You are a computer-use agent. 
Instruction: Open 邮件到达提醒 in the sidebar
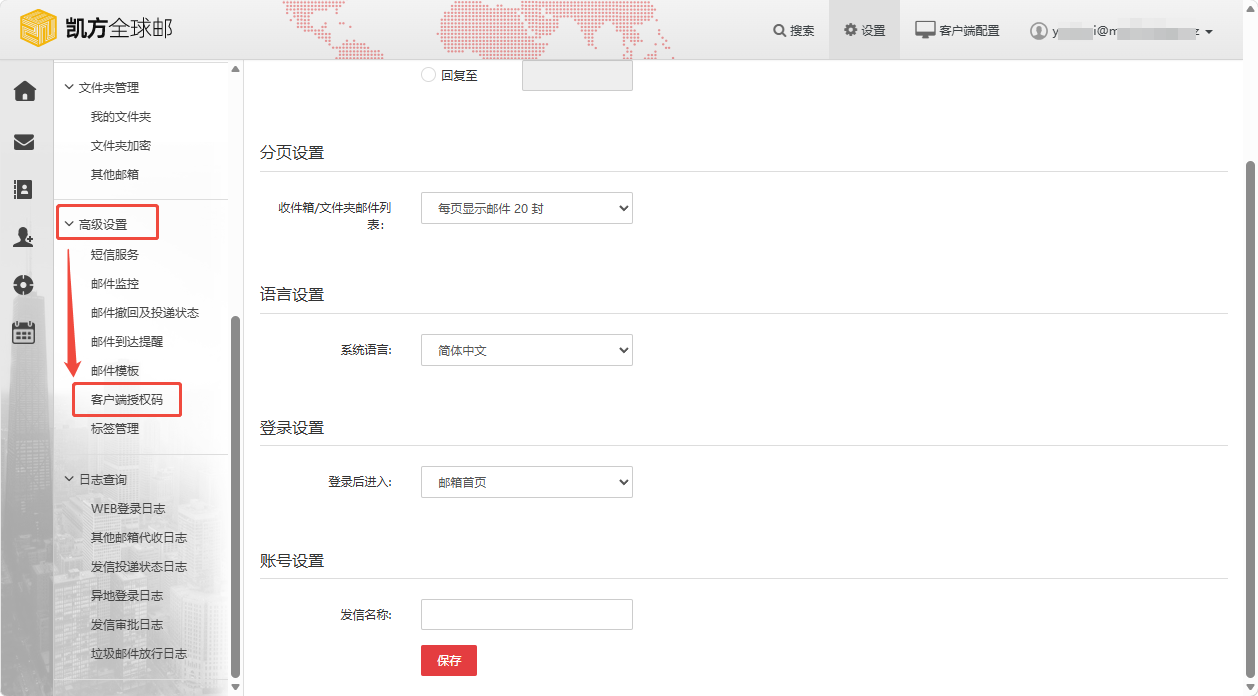(x=127, y=342)
